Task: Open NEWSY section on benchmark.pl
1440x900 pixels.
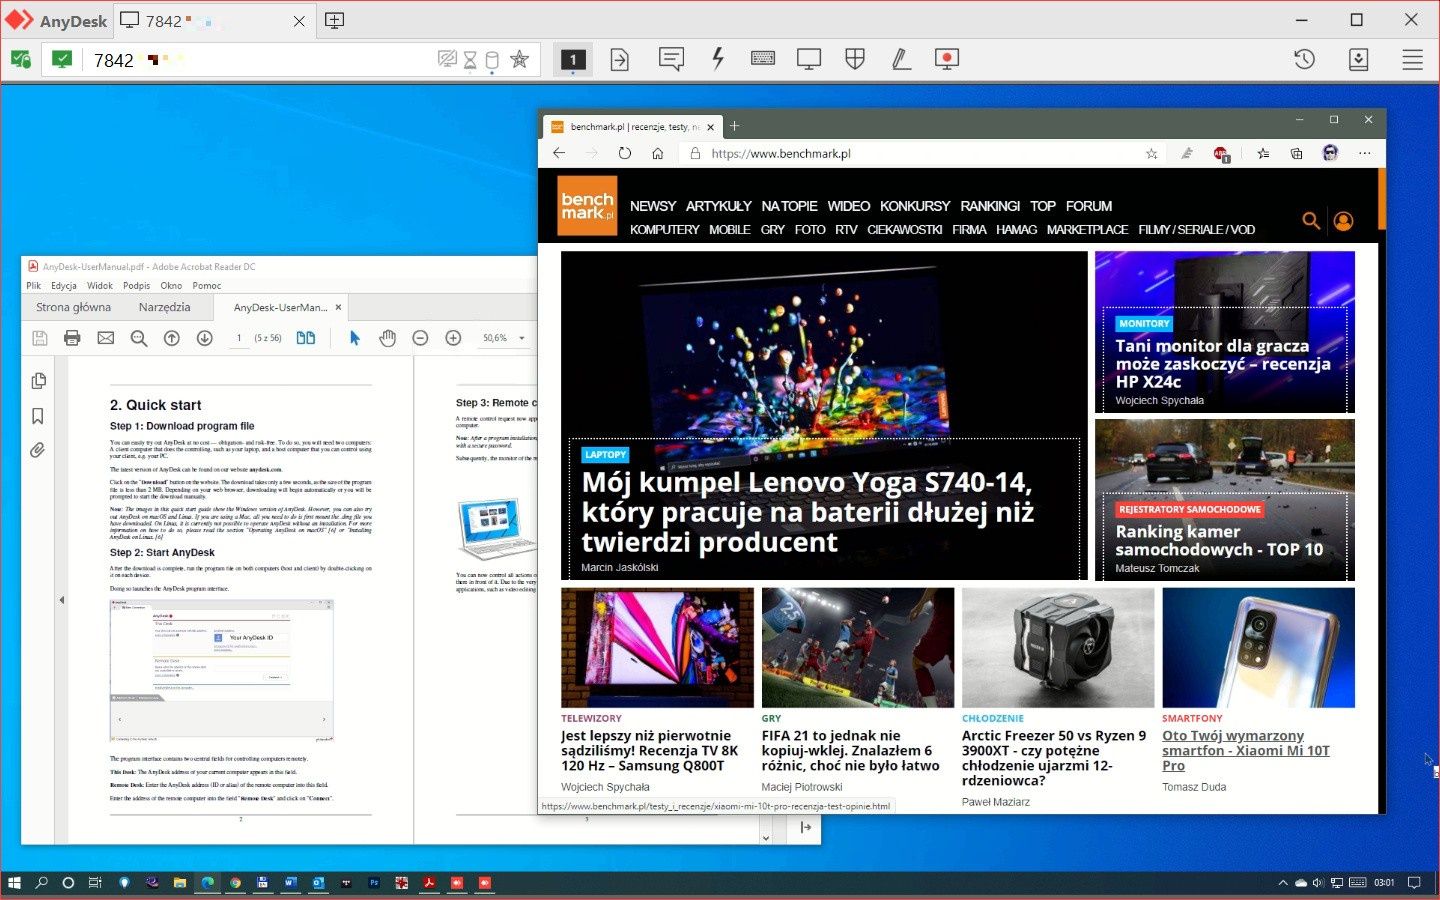Action: pyautogui.click(x=653, y=206)
